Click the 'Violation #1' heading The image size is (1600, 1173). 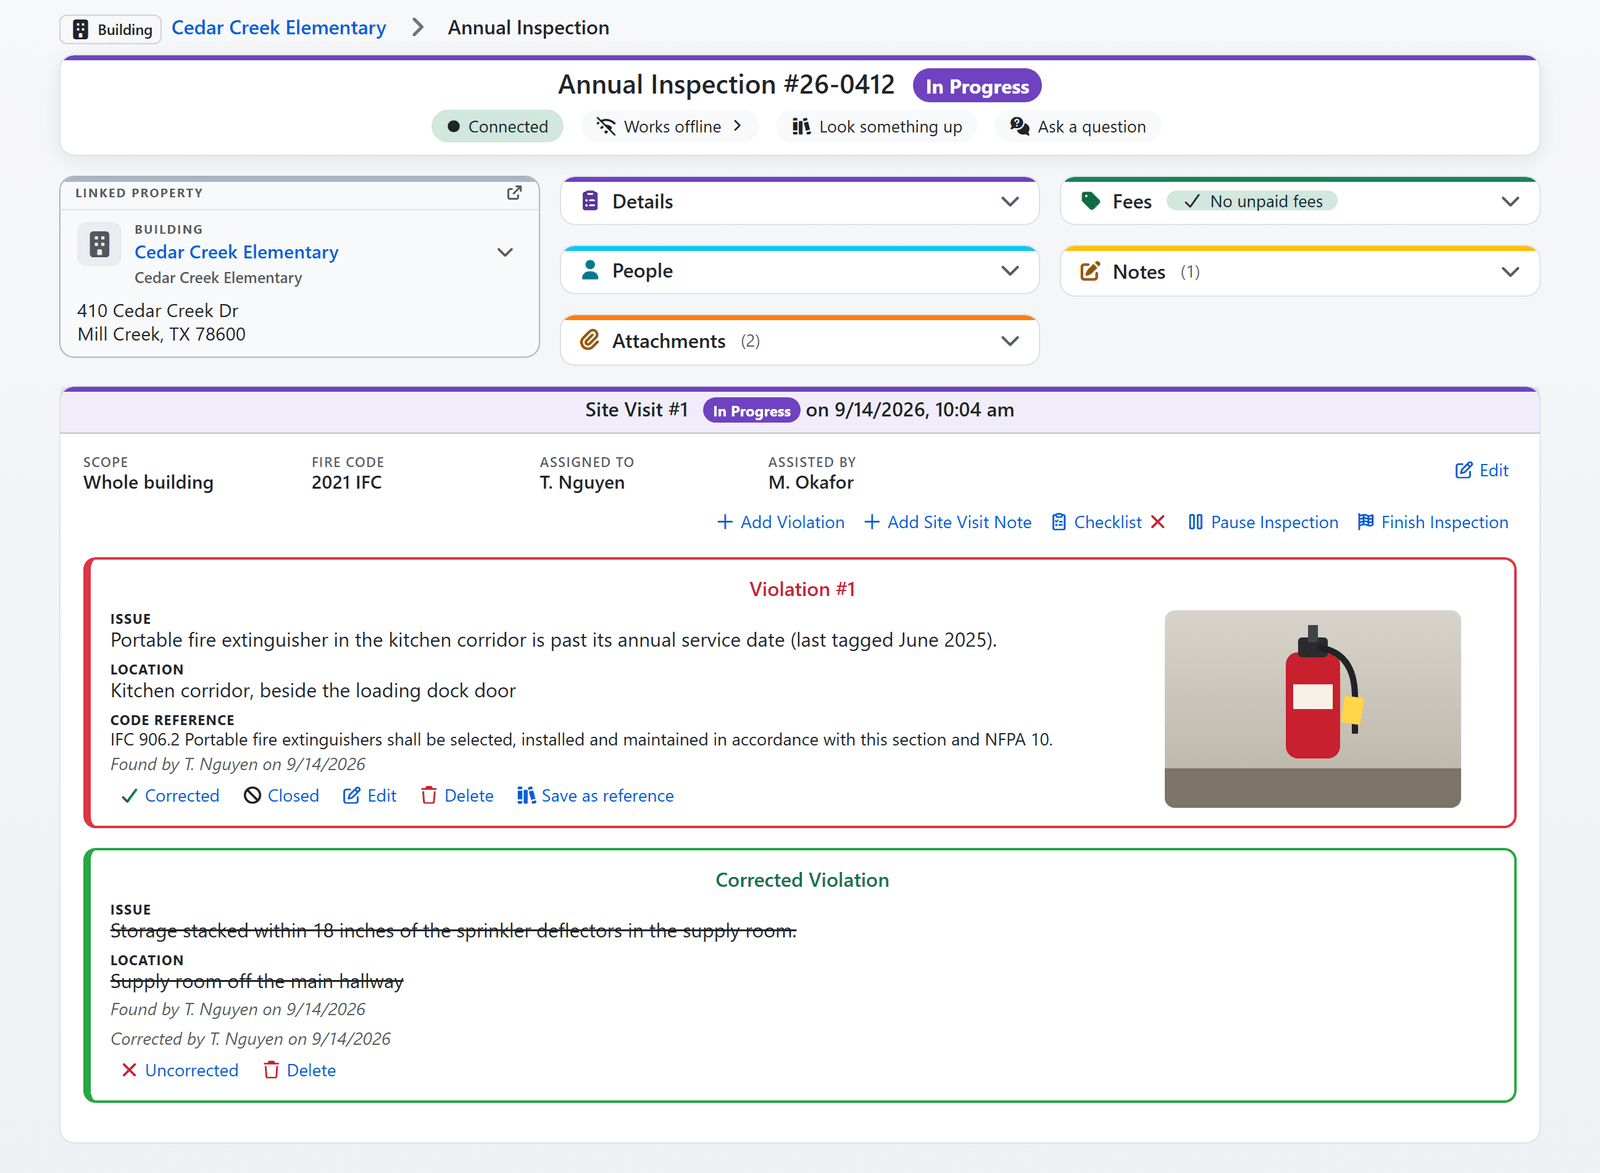802,589
